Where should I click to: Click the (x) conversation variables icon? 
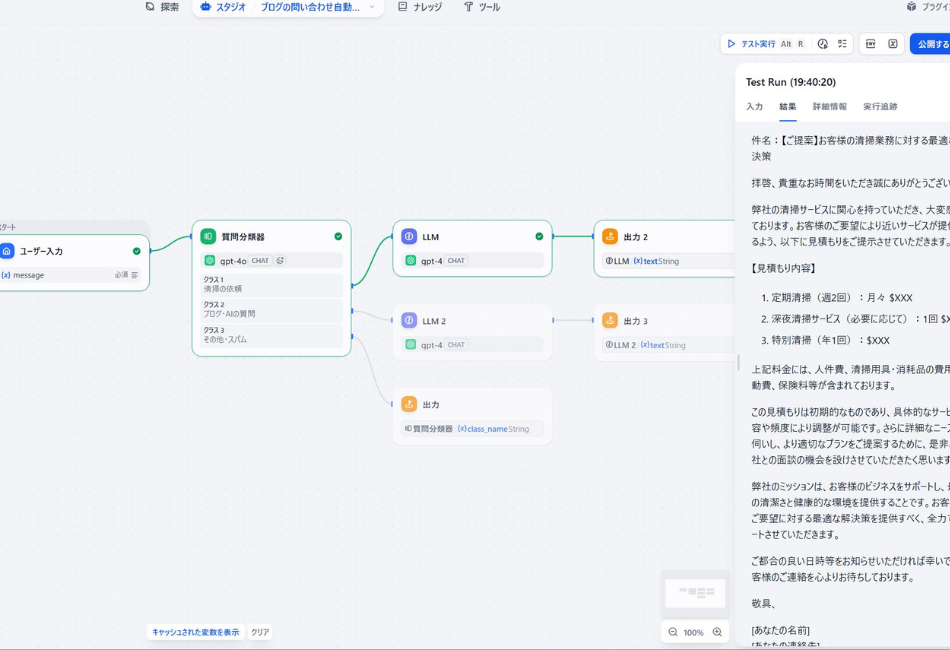point(891,44)
